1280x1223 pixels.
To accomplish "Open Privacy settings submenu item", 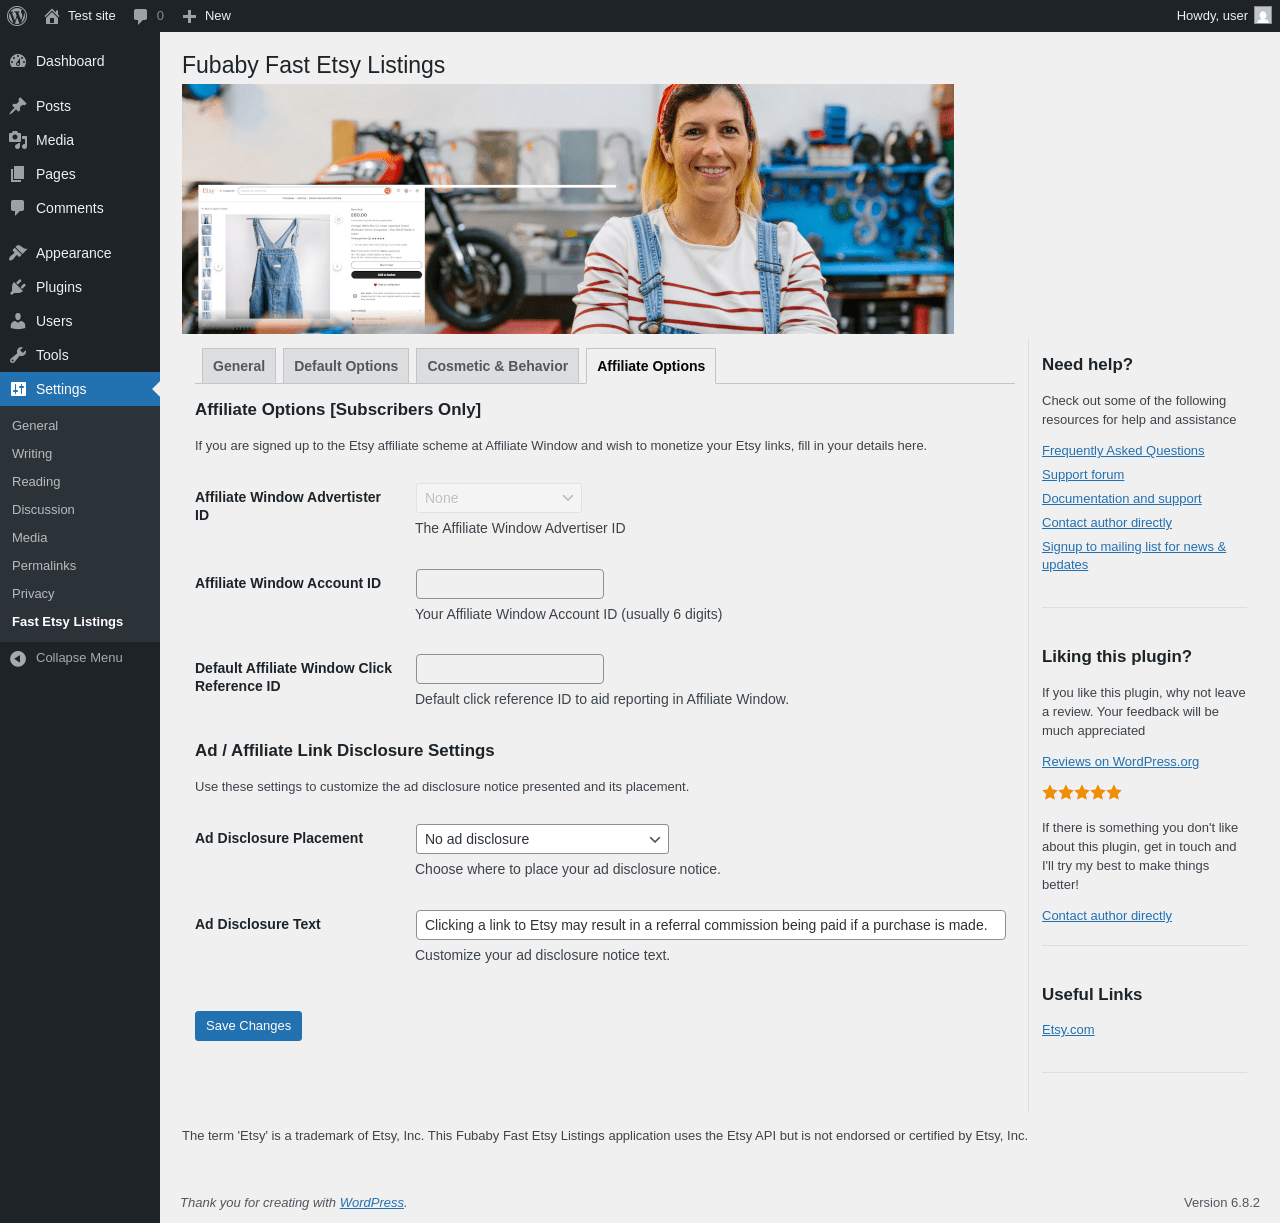I will [x=33, y=594].
